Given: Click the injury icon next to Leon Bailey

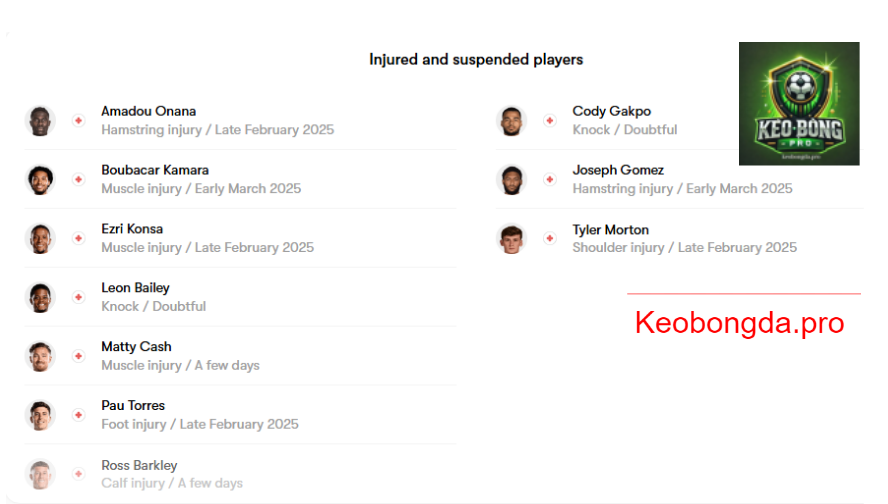Looking at the screenshot, I should [x=79, y=297].
